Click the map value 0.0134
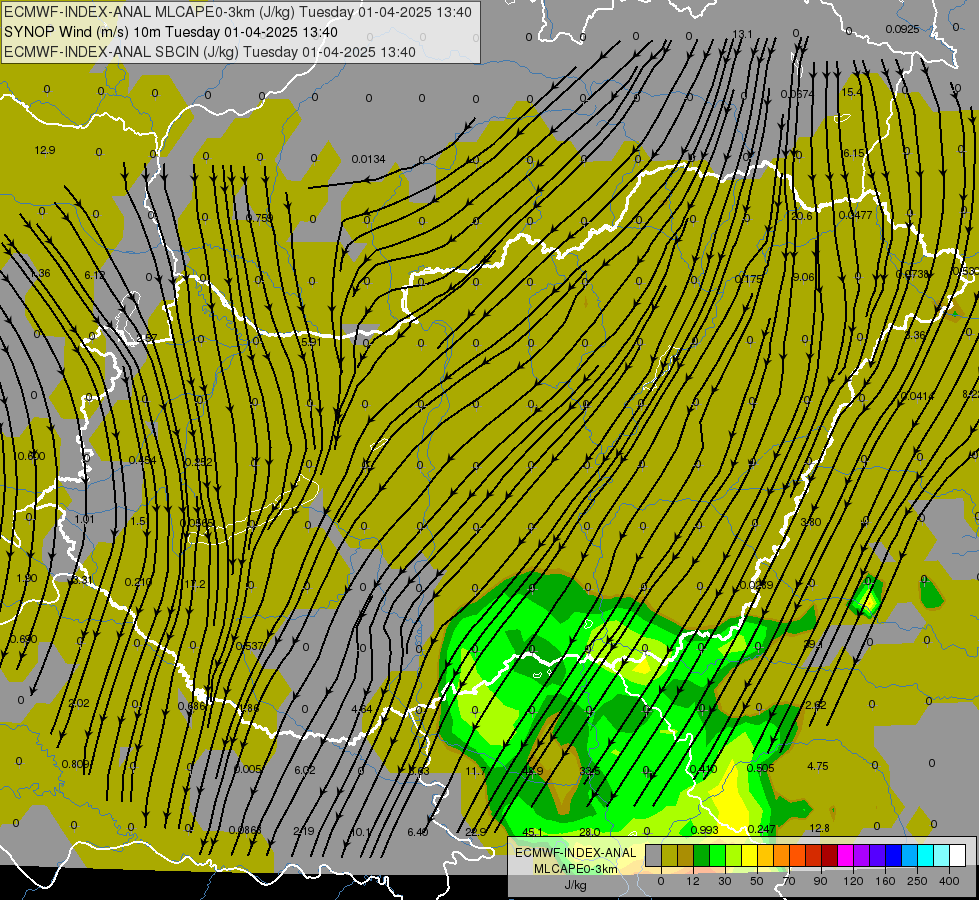This screenshot has height=900, width=979. 368,159
